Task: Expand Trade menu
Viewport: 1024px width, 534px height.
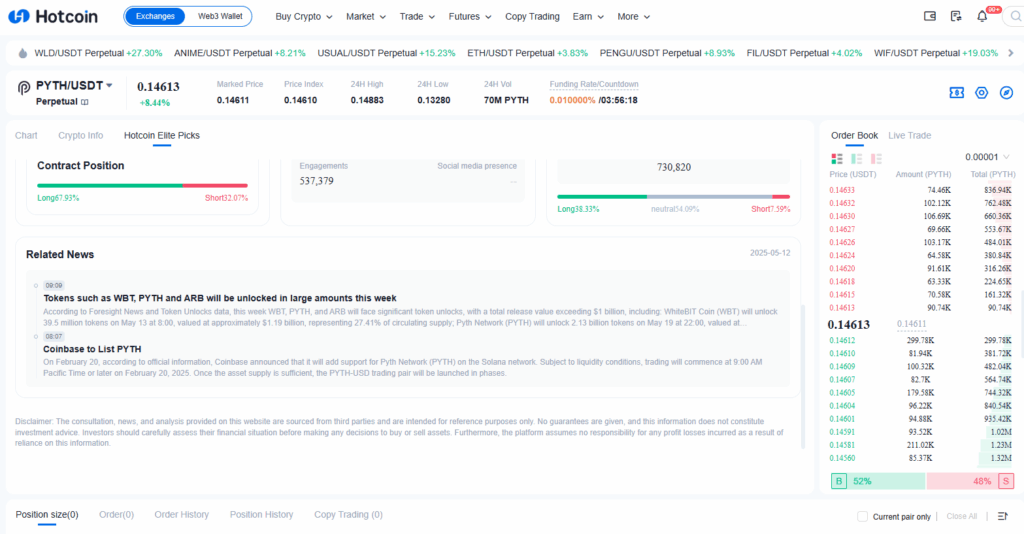Action: click(417, 16)
